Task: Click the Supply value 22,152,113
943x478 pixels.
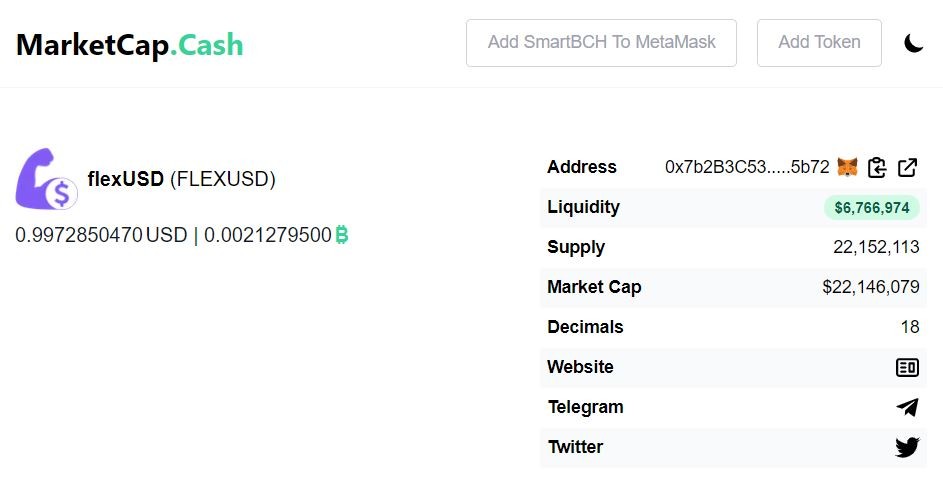Action: click(x=876, y=247)
